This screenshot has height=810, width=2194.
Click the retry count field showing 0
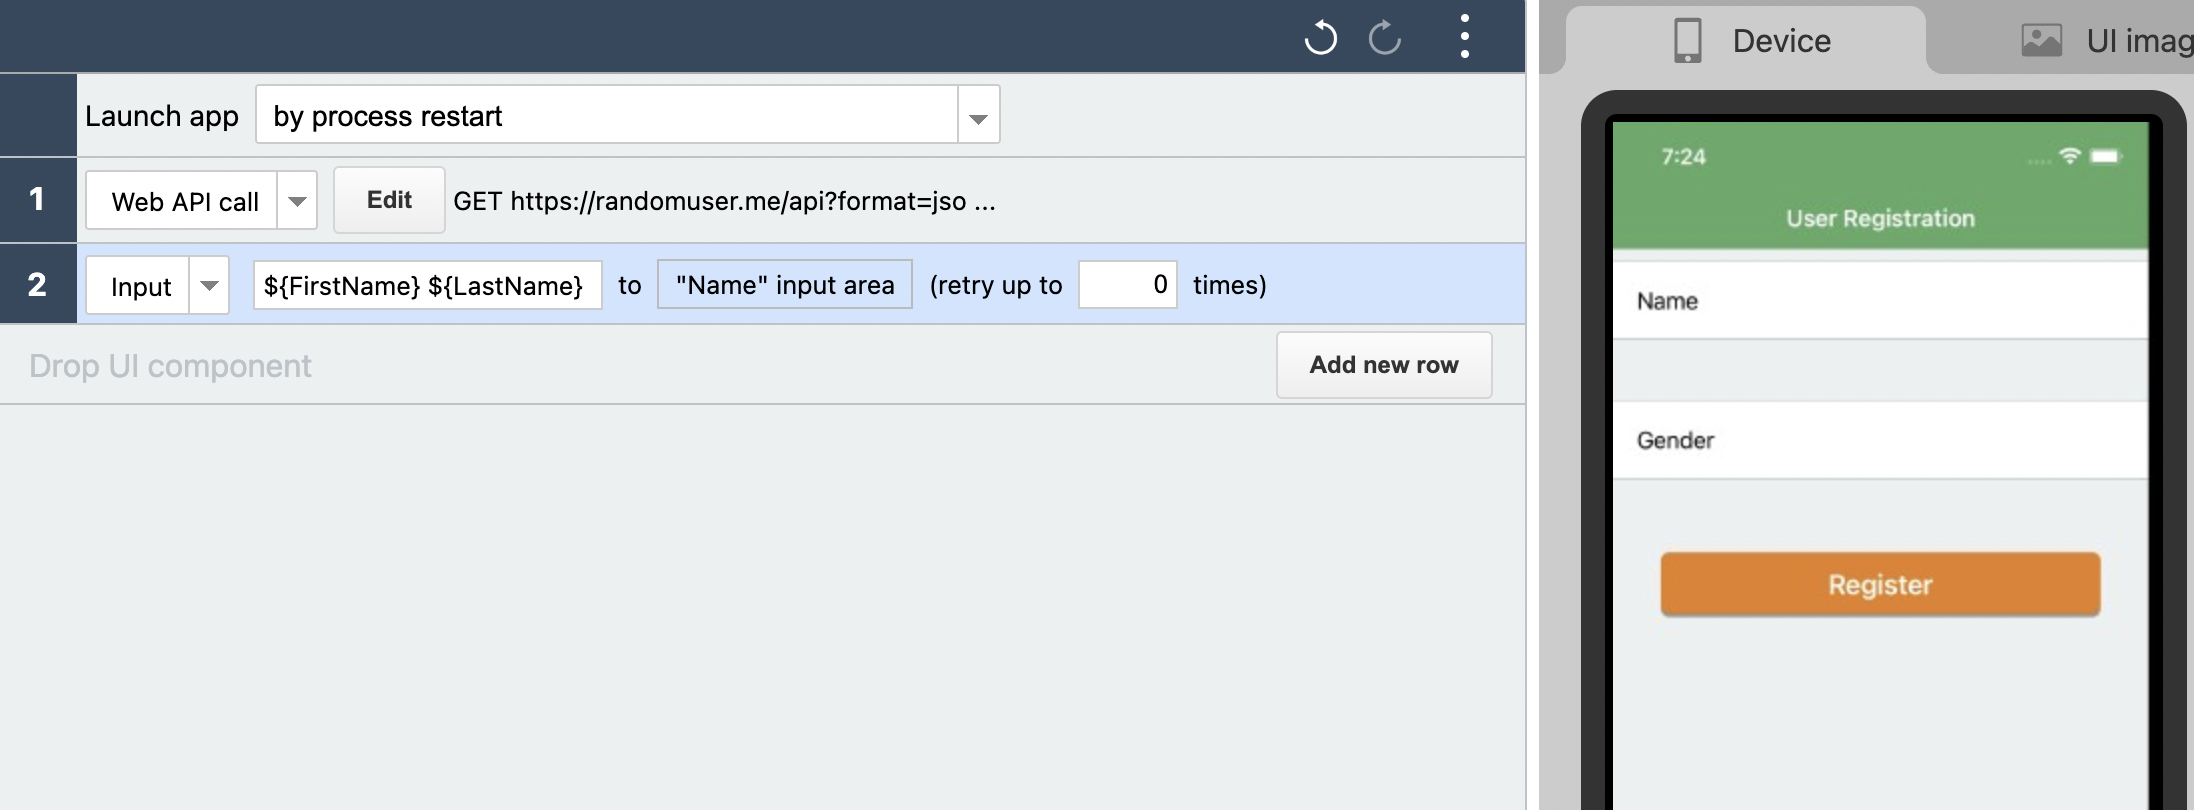(1128, 285)
